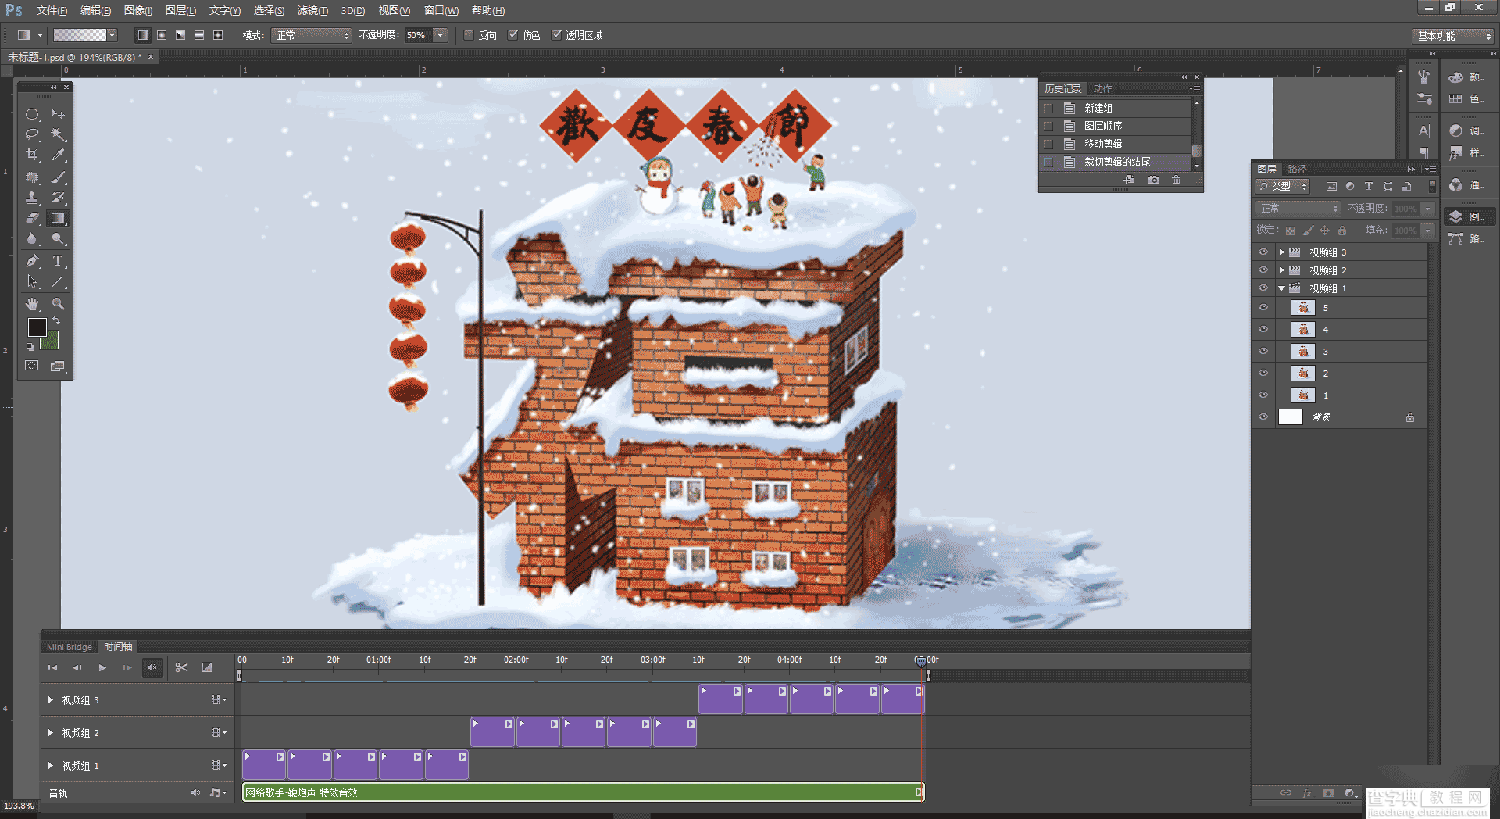Select the History Brush tool
This screenshot has height=819, width=1500.
click(x=58, y=198)
